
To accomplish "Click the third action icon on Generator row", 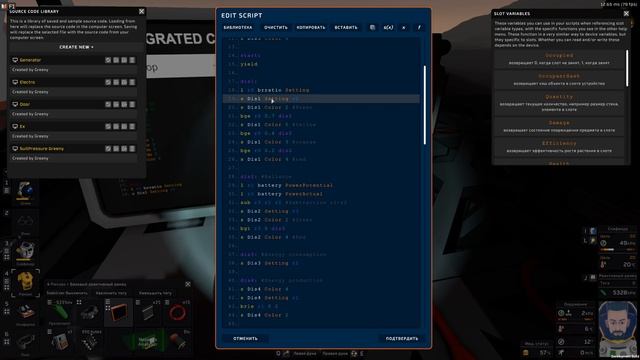I will [x=124, y=60].
